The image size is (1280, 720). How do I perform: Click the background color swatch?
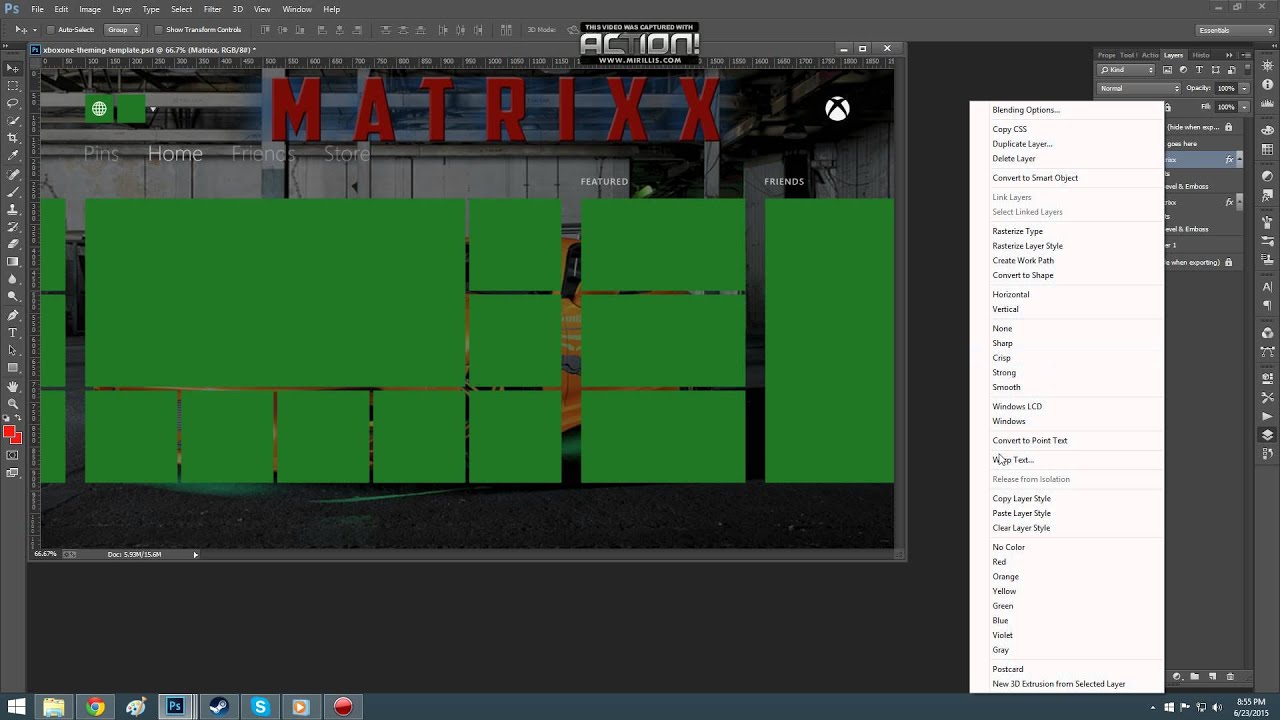pos(17,439)
